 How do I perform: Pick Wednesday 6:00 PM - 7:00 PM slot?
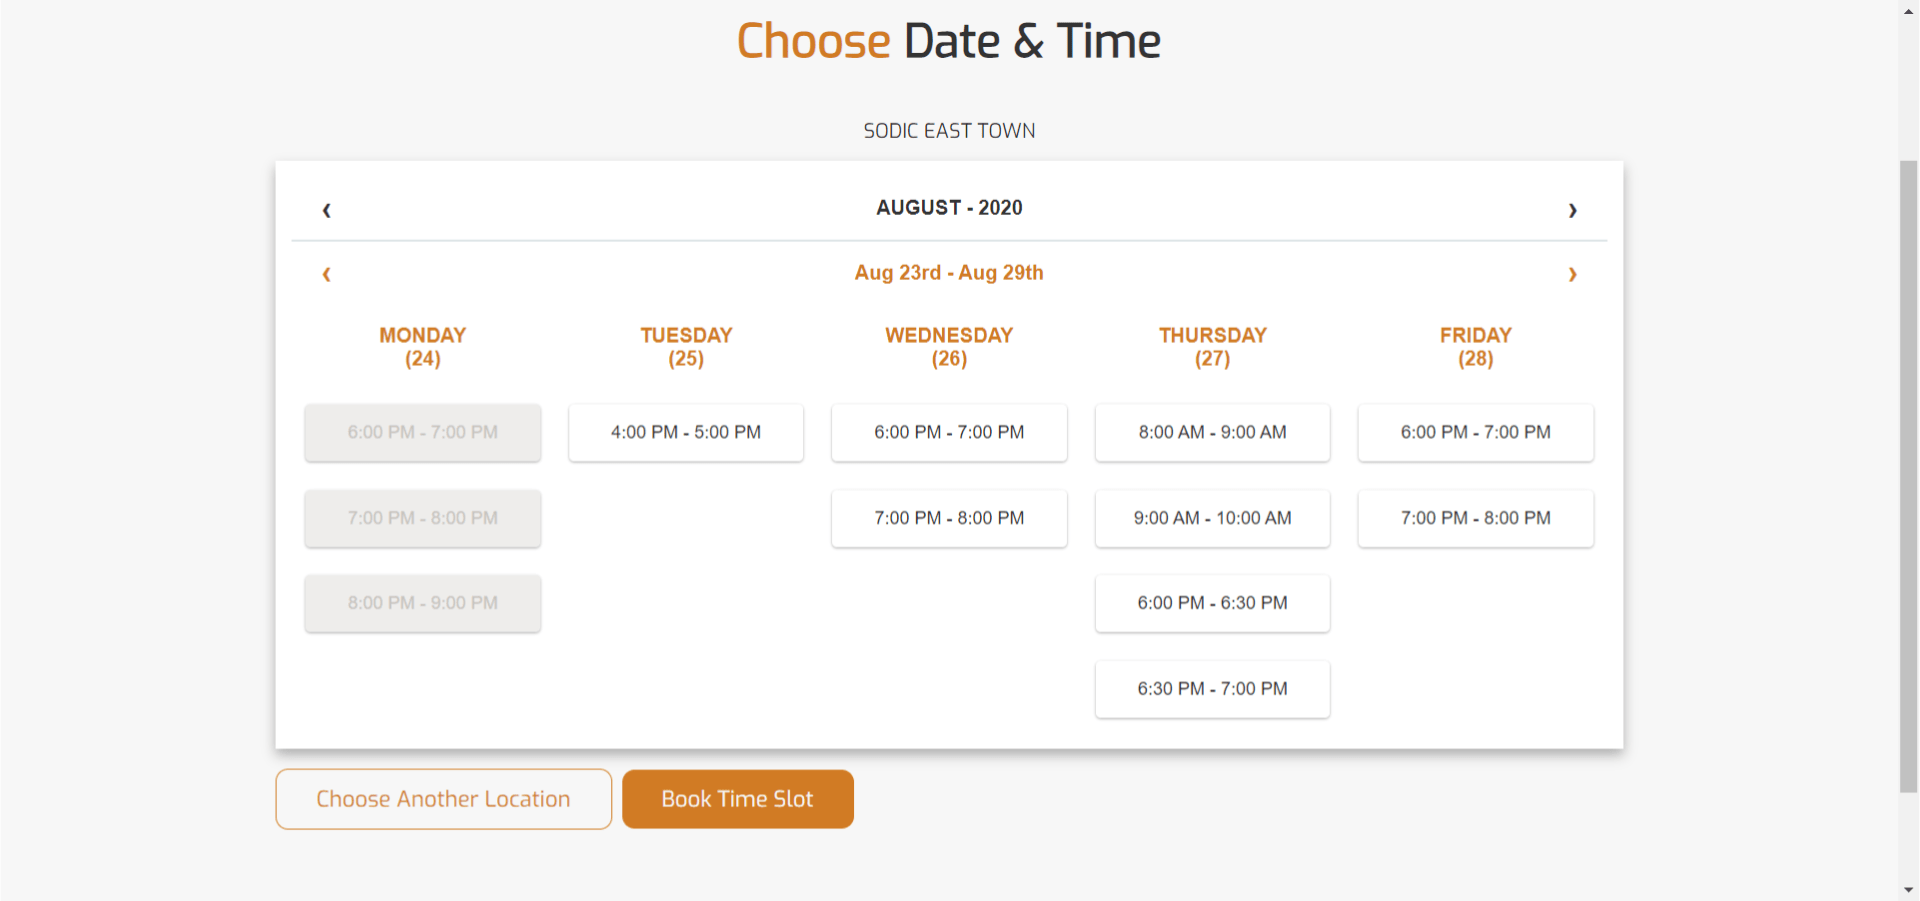[x=949, y=432]
